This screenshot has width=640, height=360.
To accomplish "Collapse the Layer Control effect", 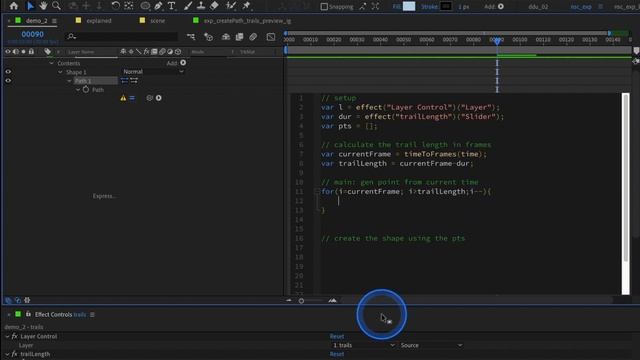I will pos(7,336).
